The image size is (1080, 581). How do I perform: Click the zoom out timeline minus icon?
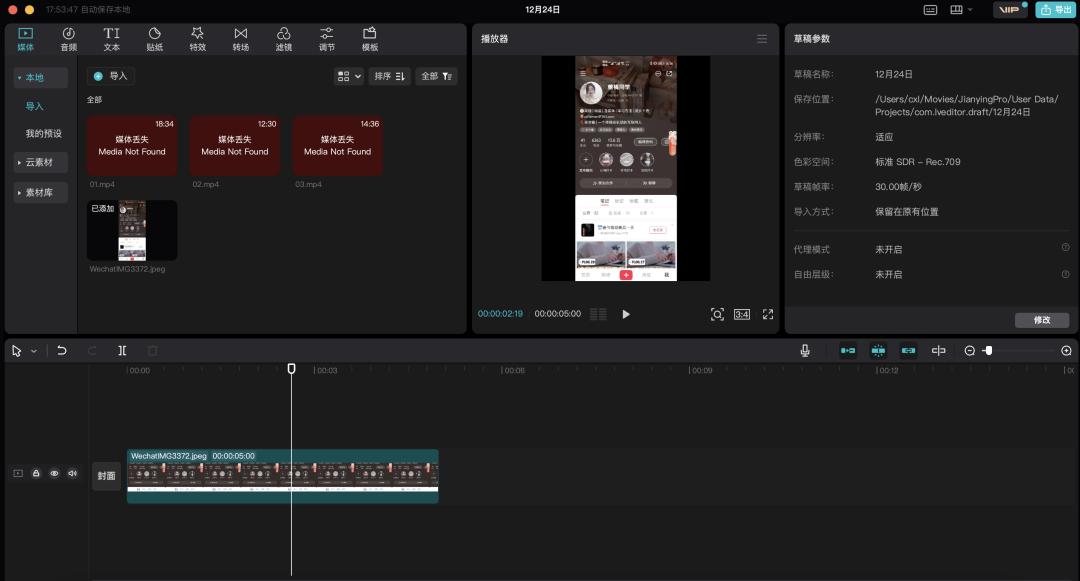pyautogui.click(x=969, y=351)
